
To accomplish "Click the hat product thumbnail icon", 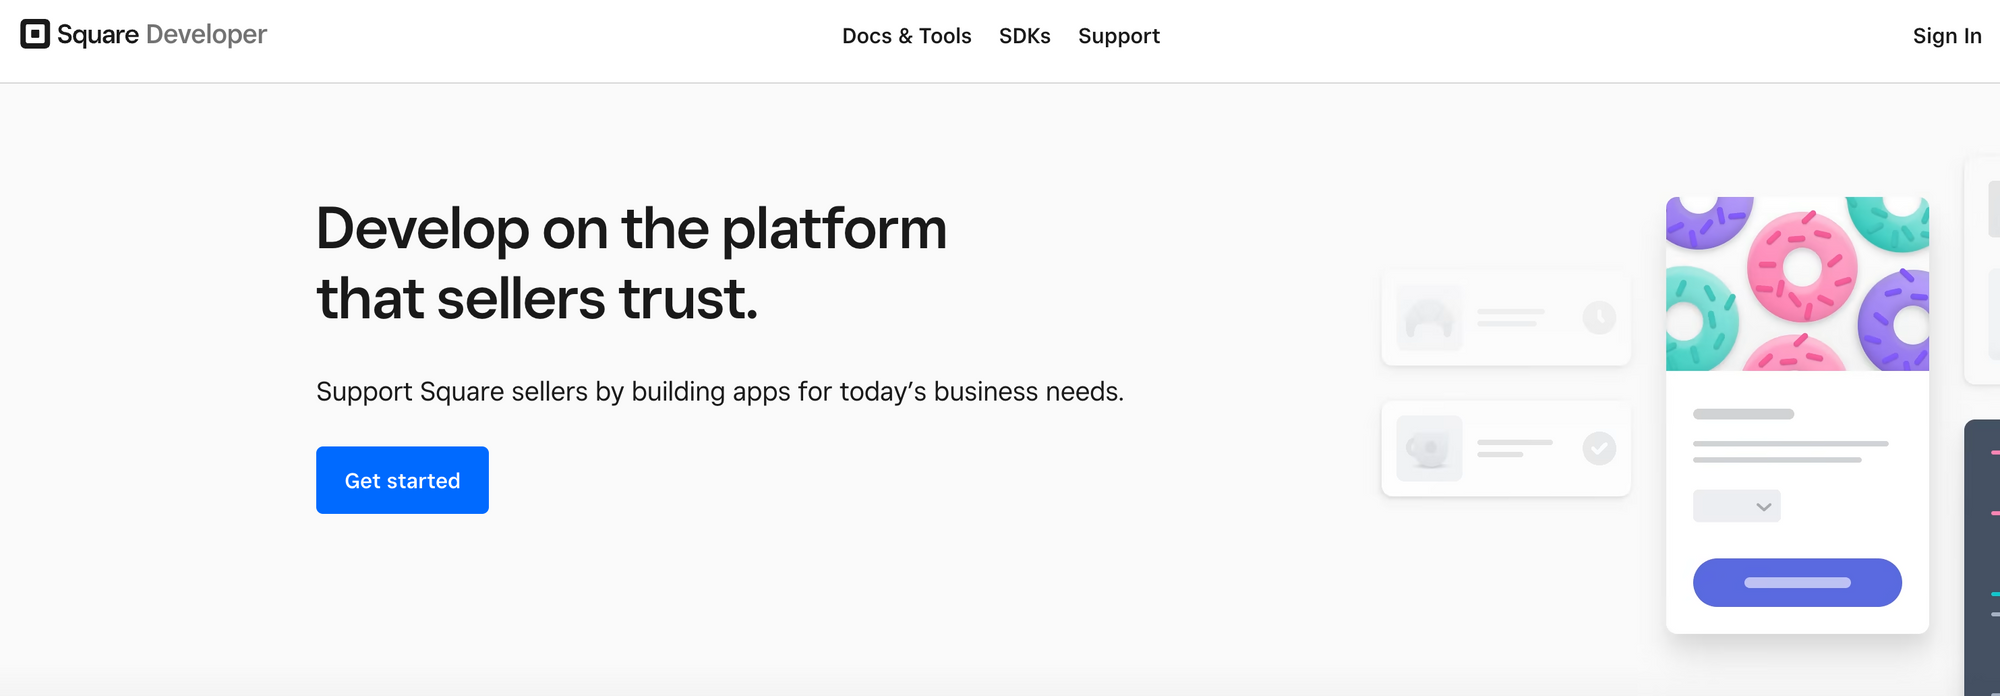I will pyautogui.click(x=1429, y=318).
